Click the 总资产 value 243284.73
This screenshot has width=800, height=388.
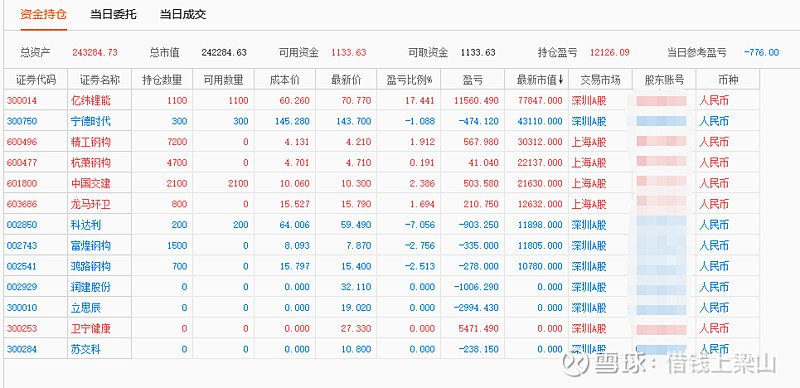(95, 53)
